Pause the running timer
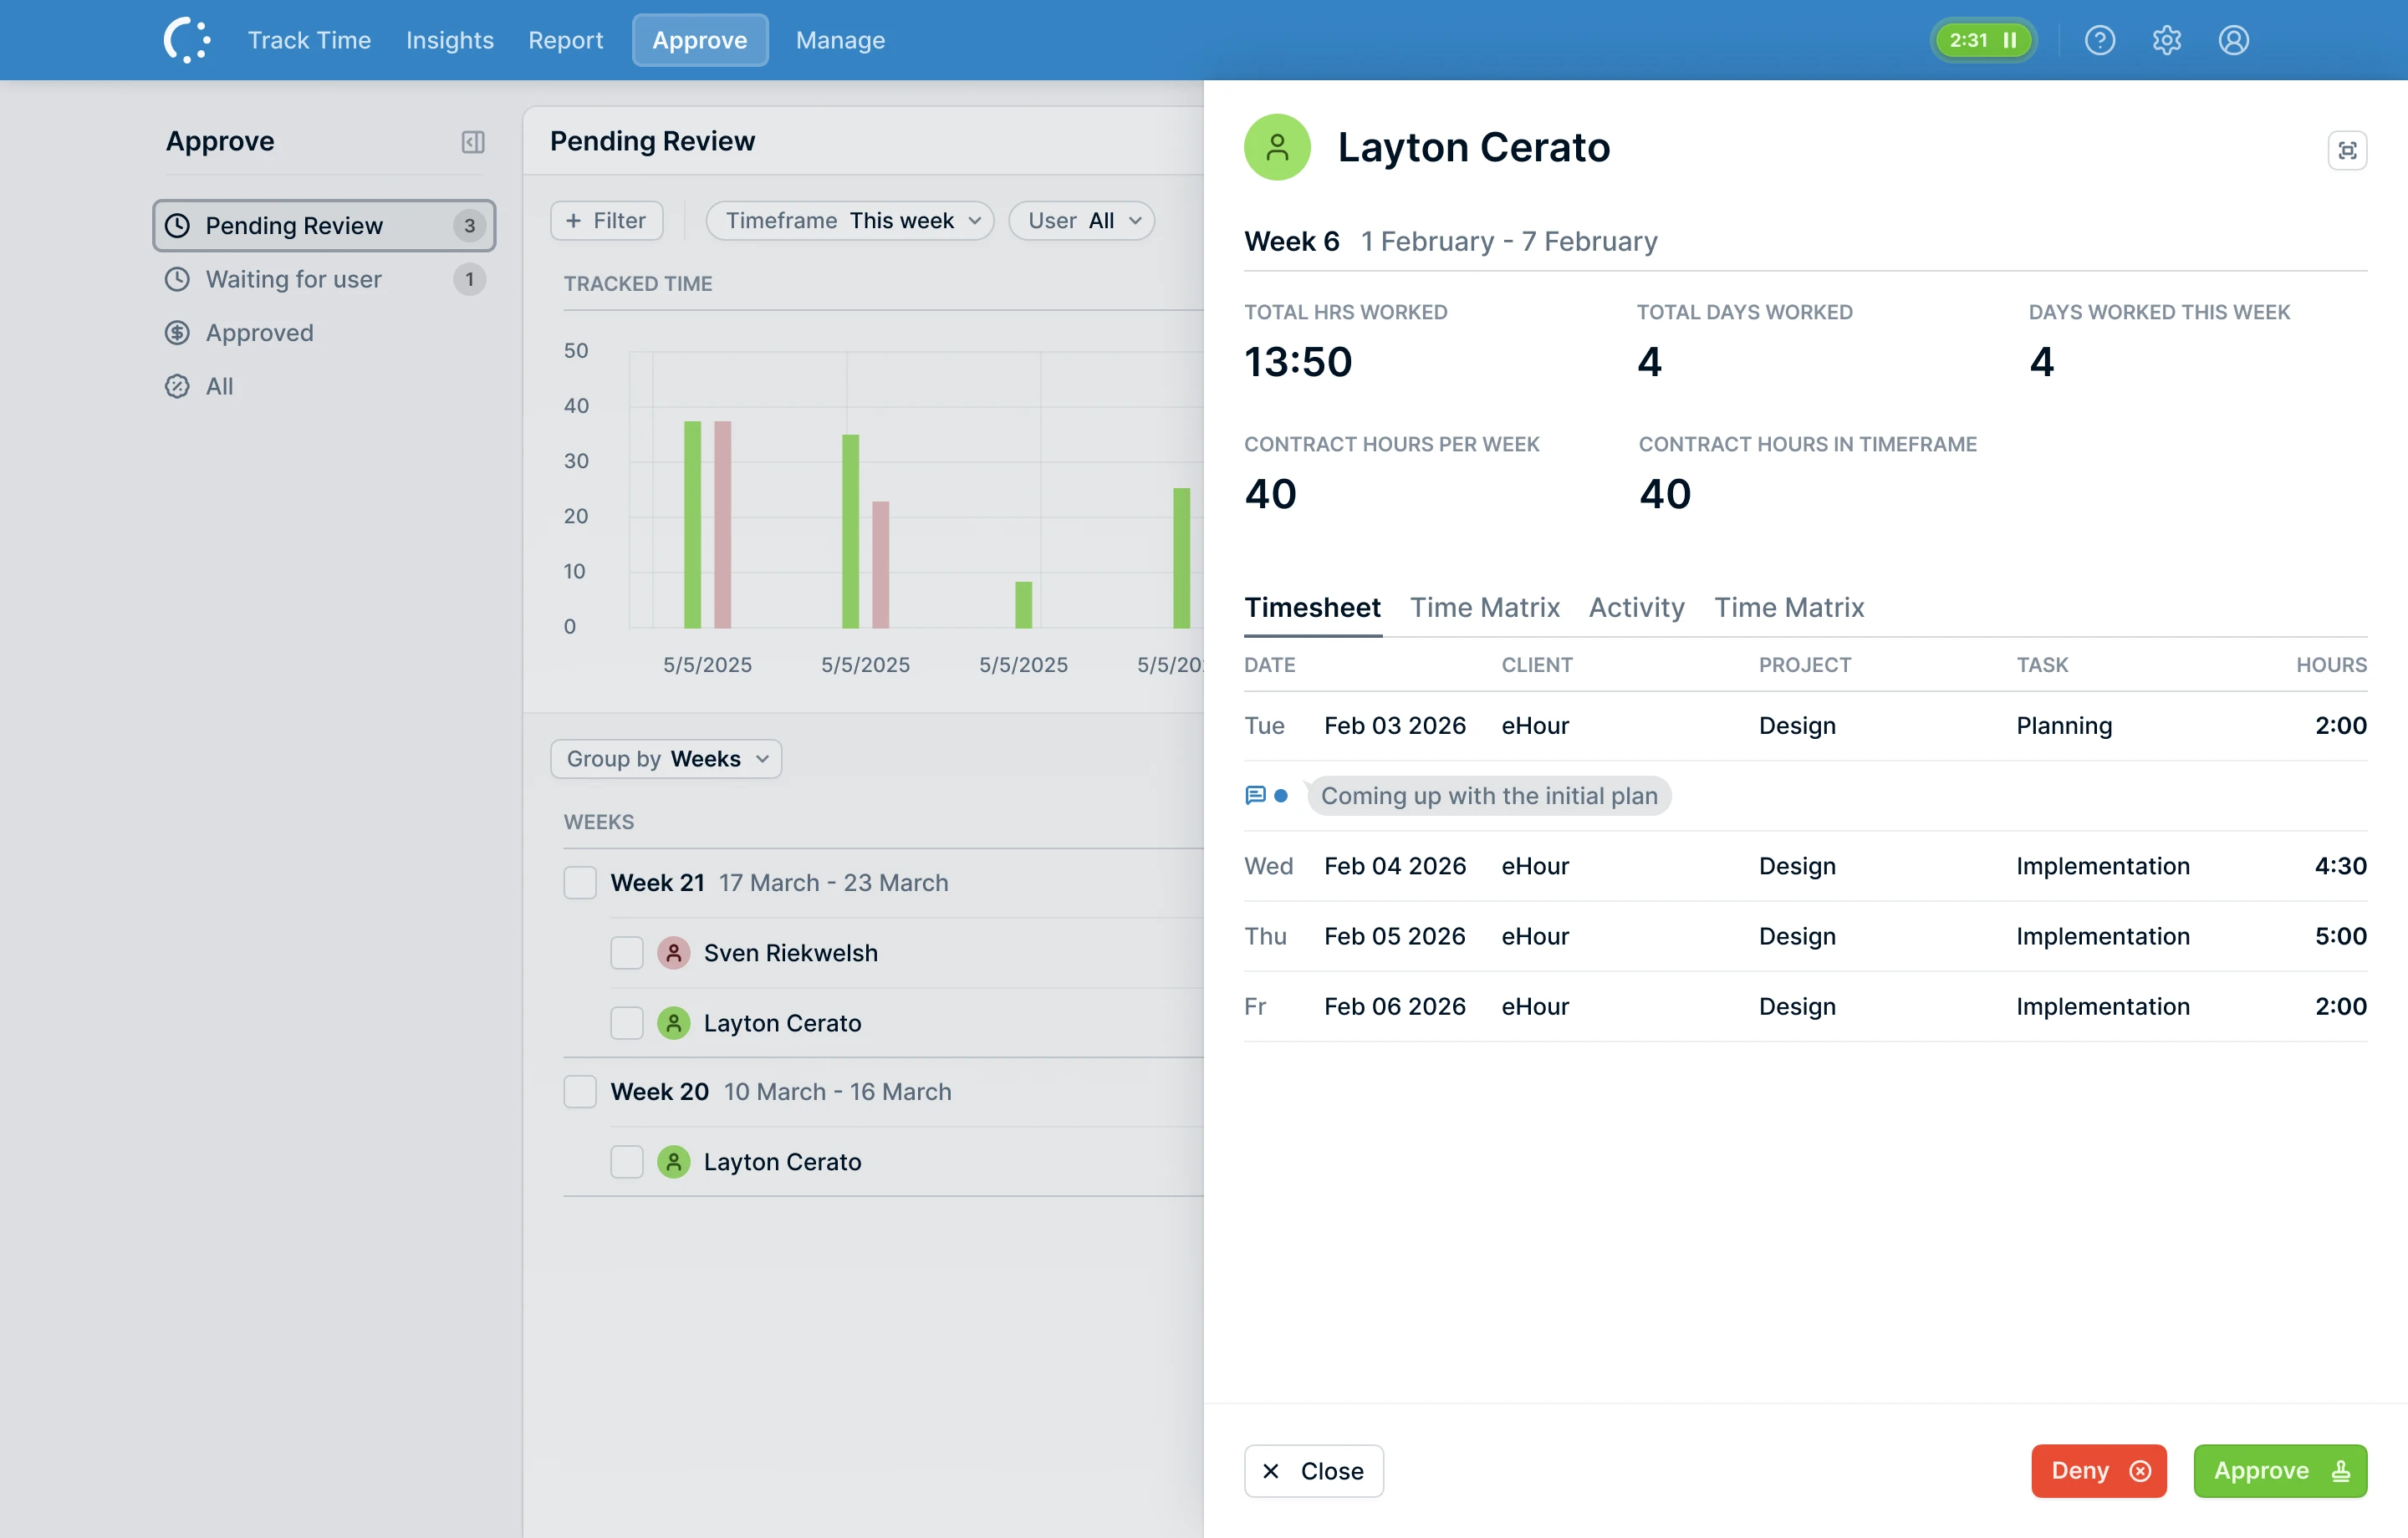 tap(2010, 40)
